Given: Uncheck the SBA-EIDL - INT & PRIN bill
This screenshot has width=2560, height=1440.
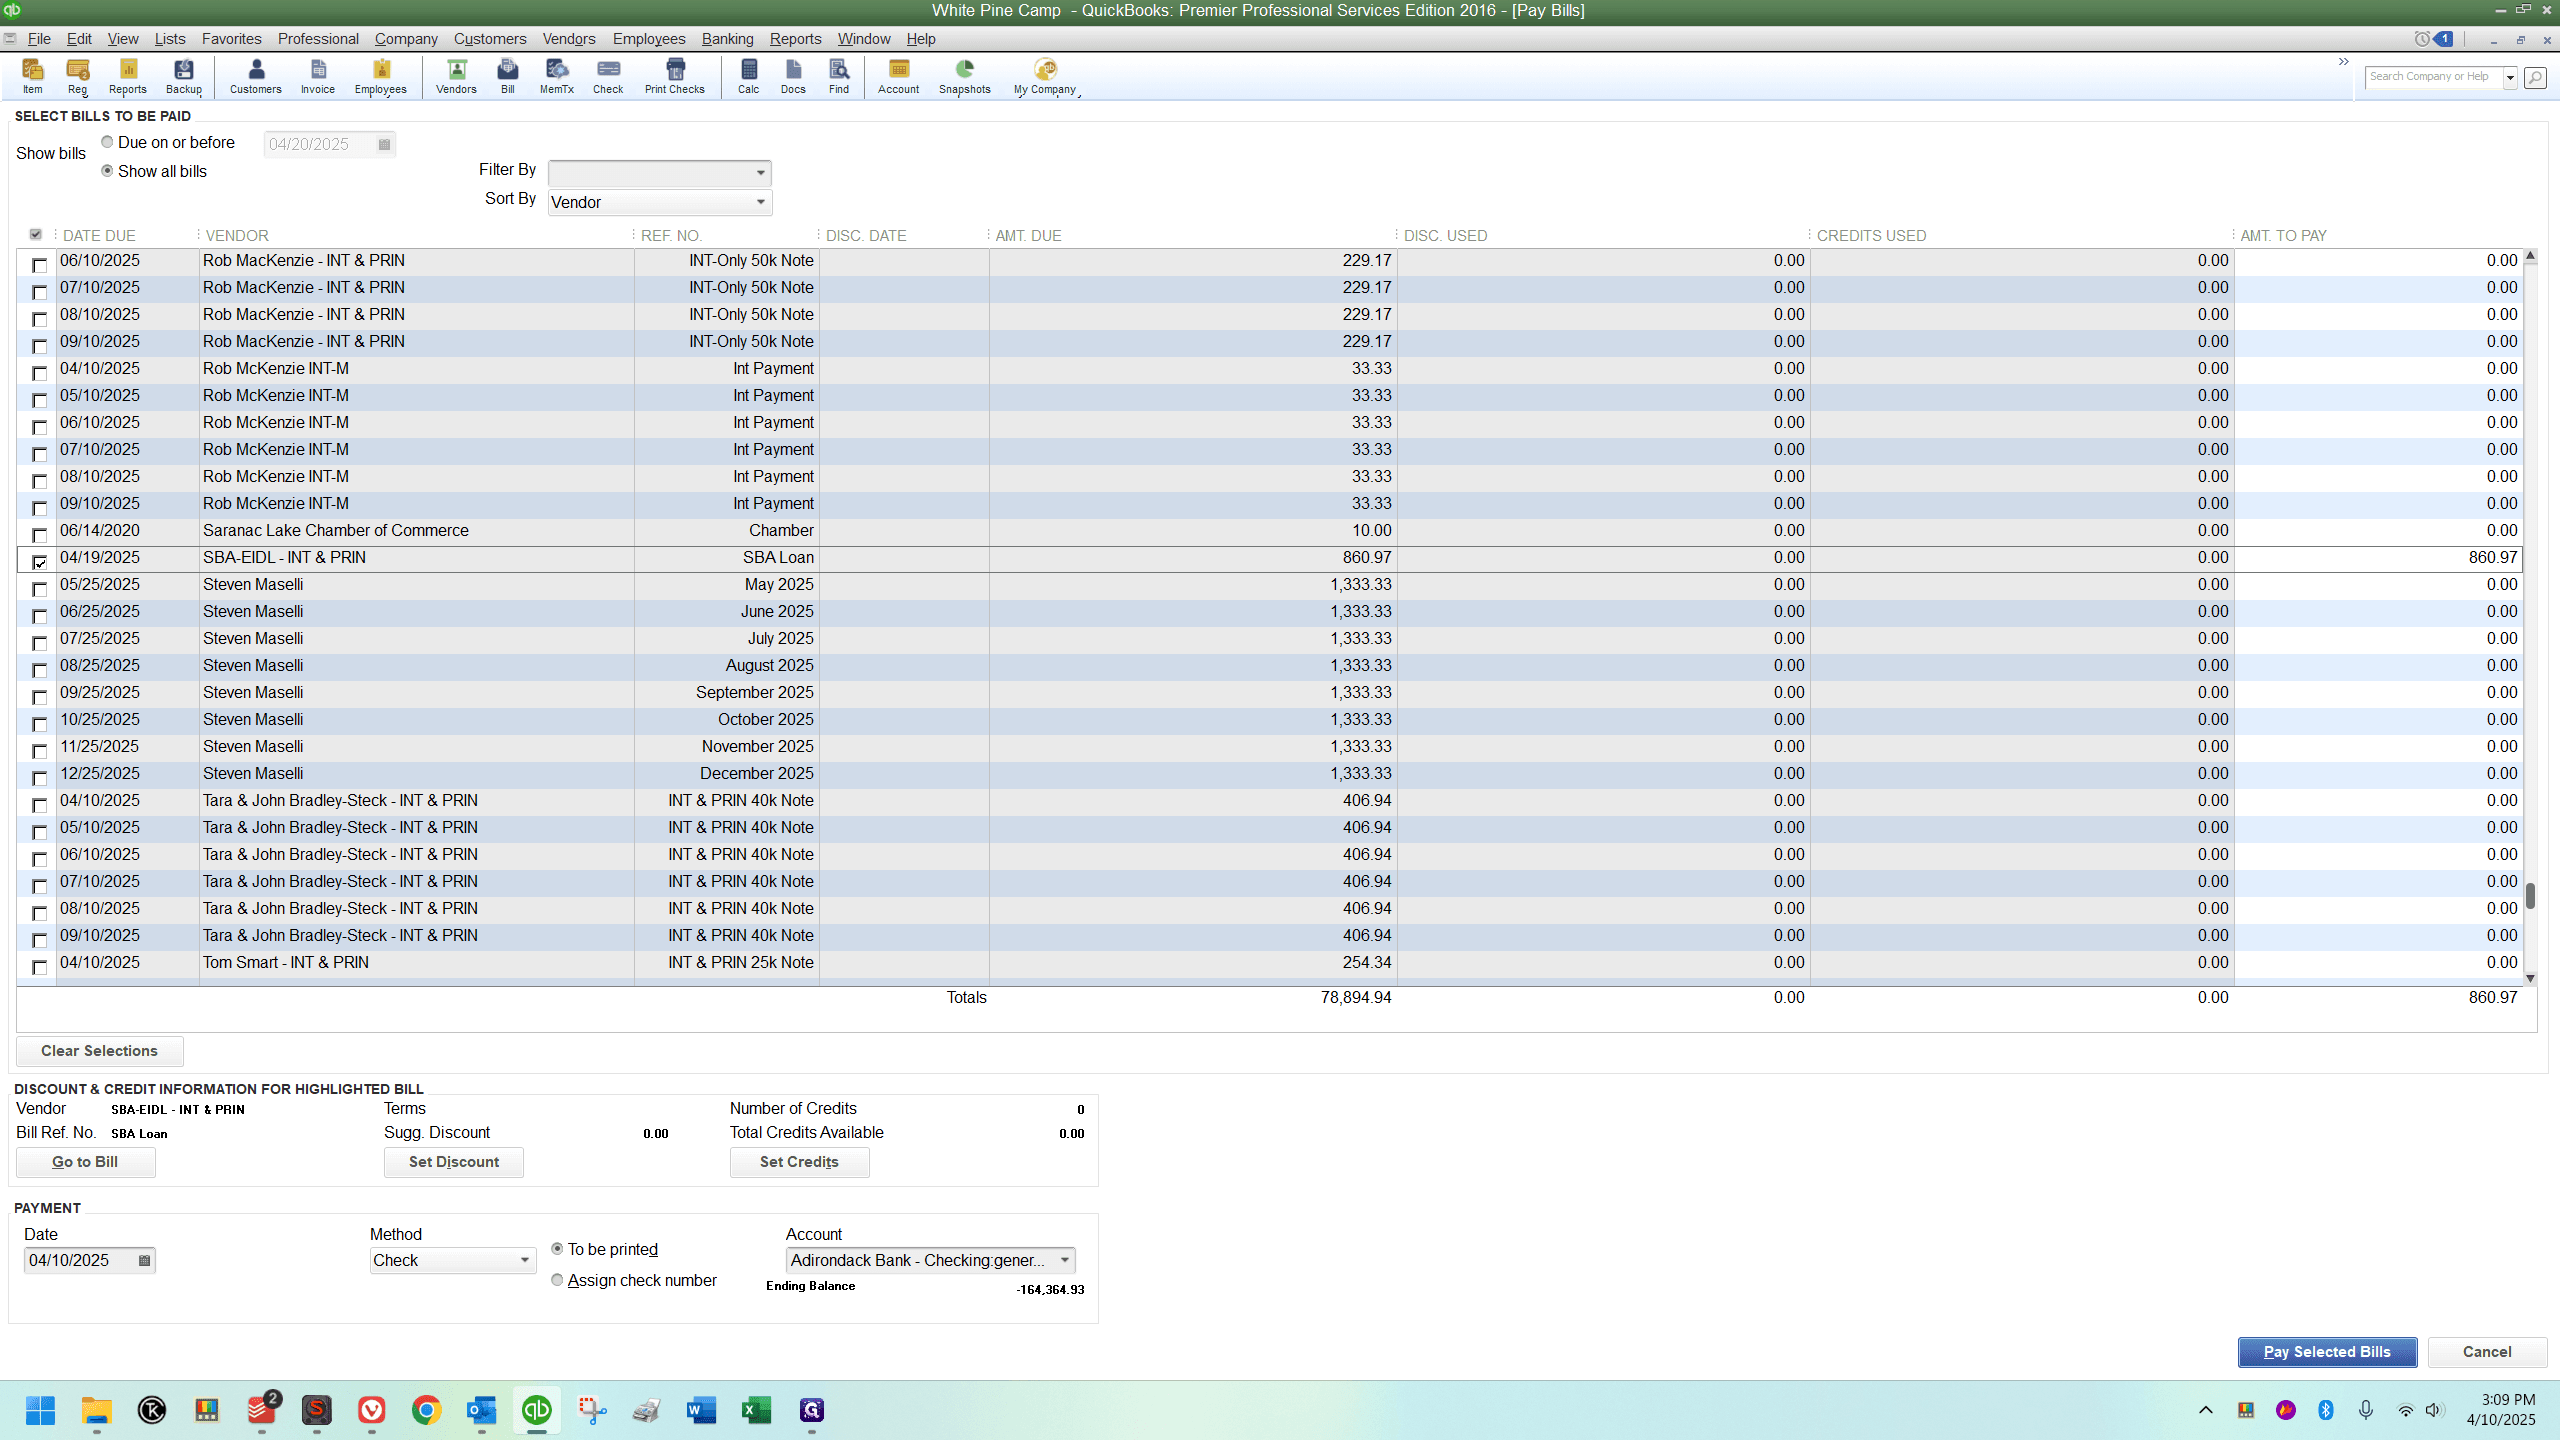Looking at the screenshot, I should click(x=40, y=562).
